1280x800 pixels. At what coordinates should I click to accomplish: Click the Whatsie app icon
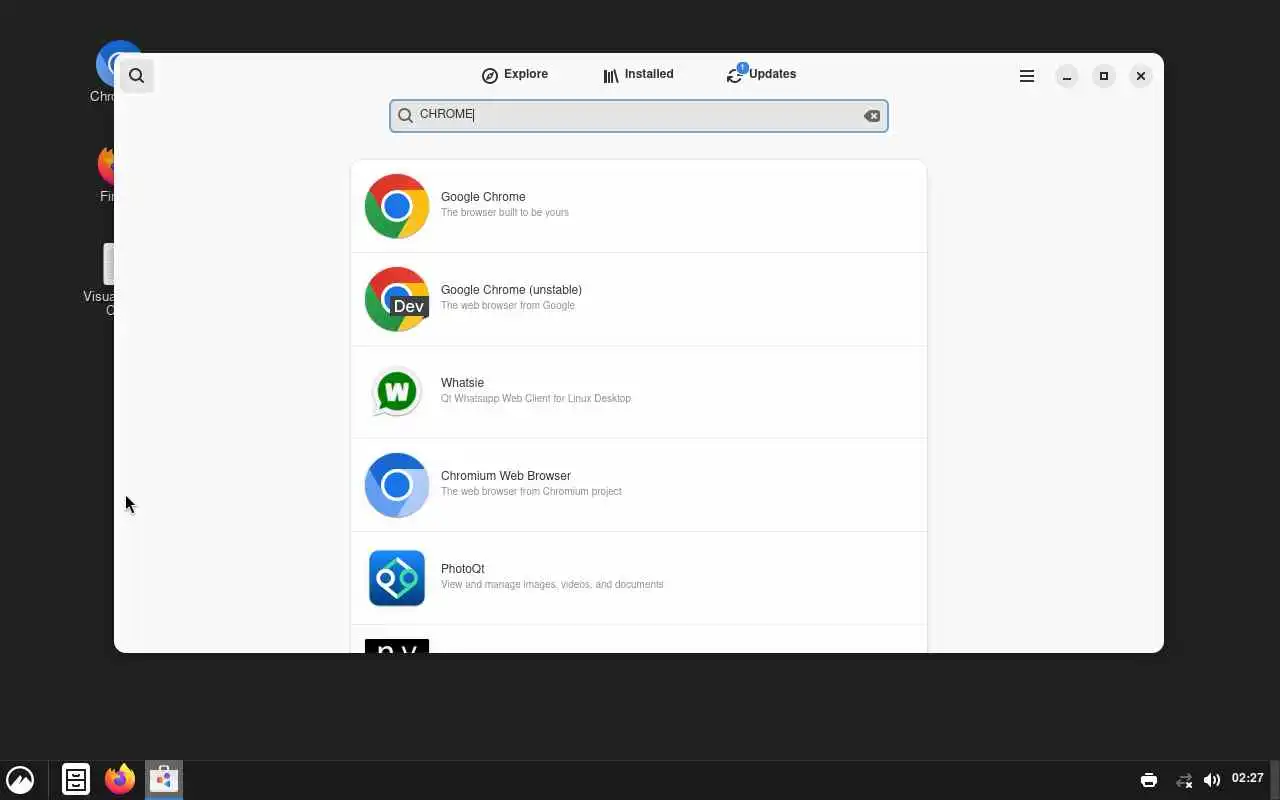pos(397,392)
